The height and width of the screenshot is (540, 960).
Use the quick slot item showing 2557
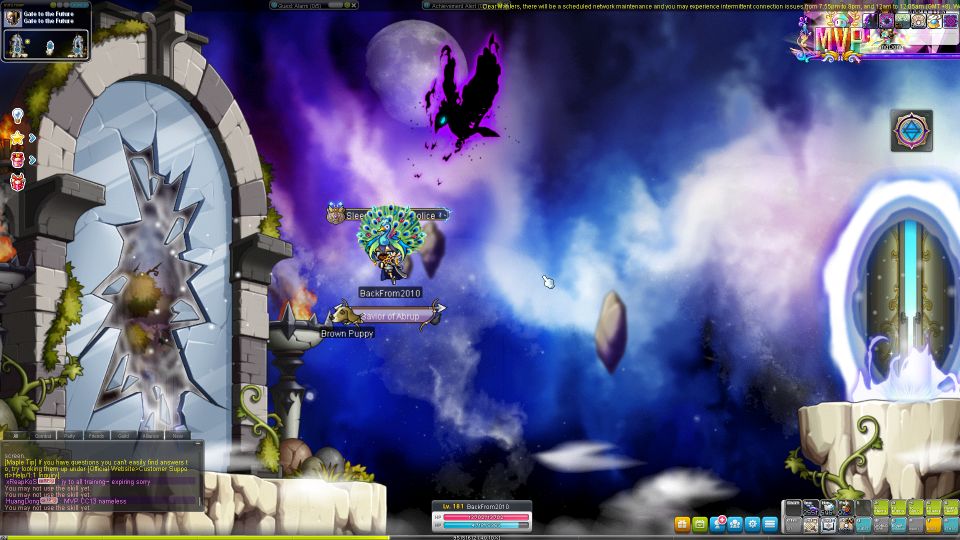click(x=811, y=508)
